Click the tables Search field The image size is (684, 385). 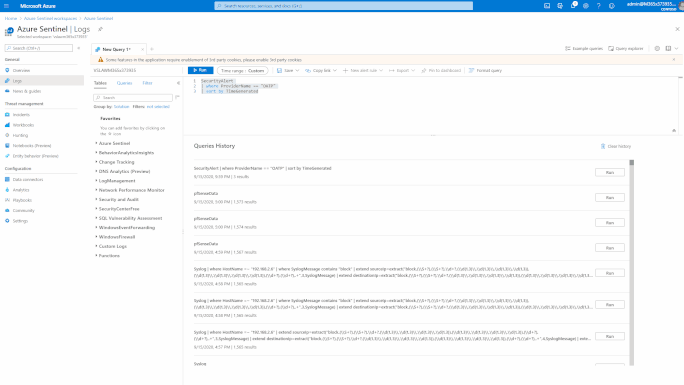[133, 98]
